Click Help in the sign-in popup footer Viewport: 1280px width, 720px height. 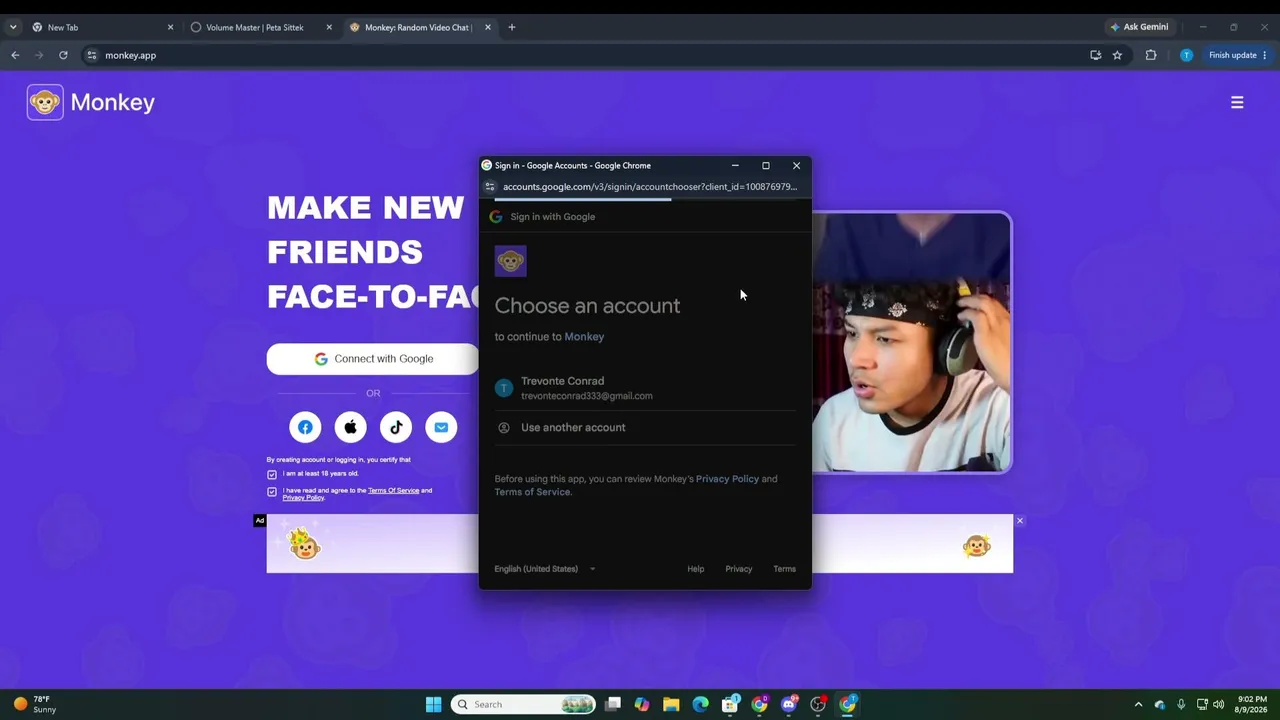pyautogui.click(x=696, y=569)
